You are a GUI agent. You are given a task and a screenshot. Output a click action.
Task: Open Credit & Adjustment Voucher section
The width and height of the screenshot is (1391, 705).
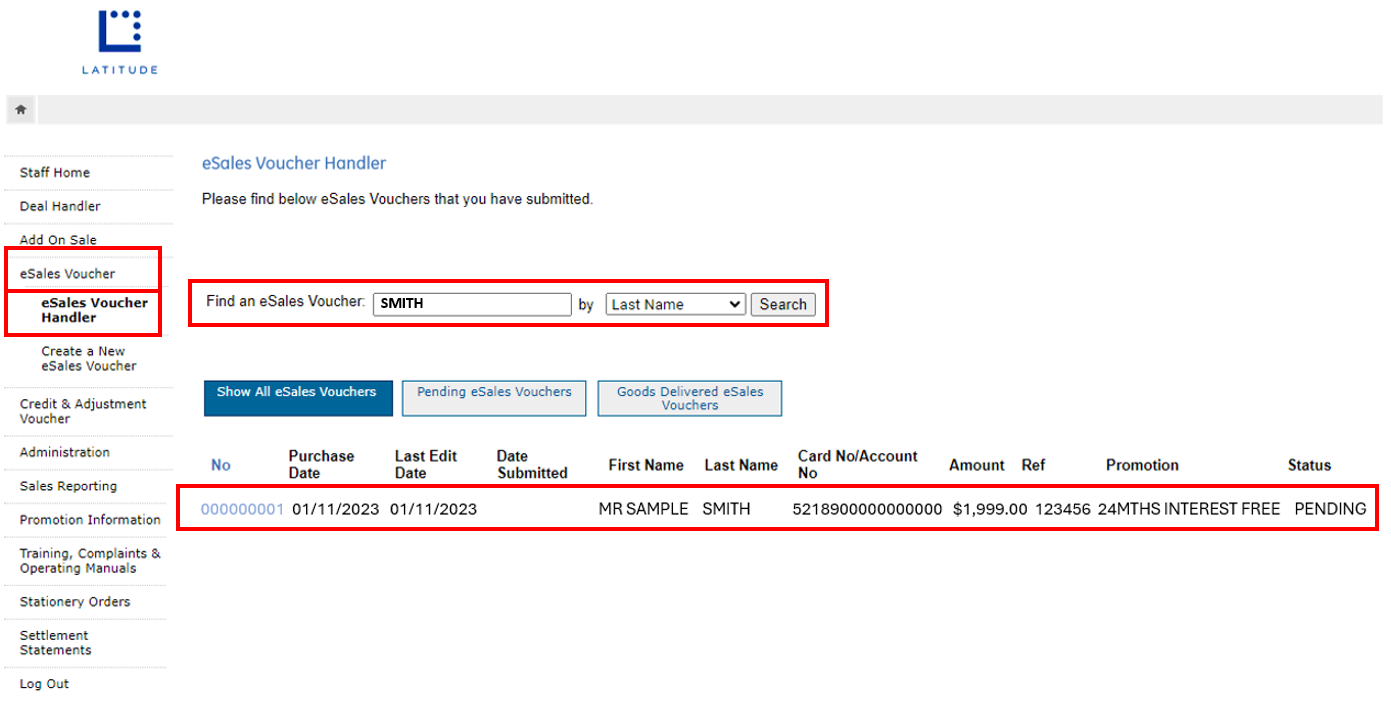click(x=83, y=411)
